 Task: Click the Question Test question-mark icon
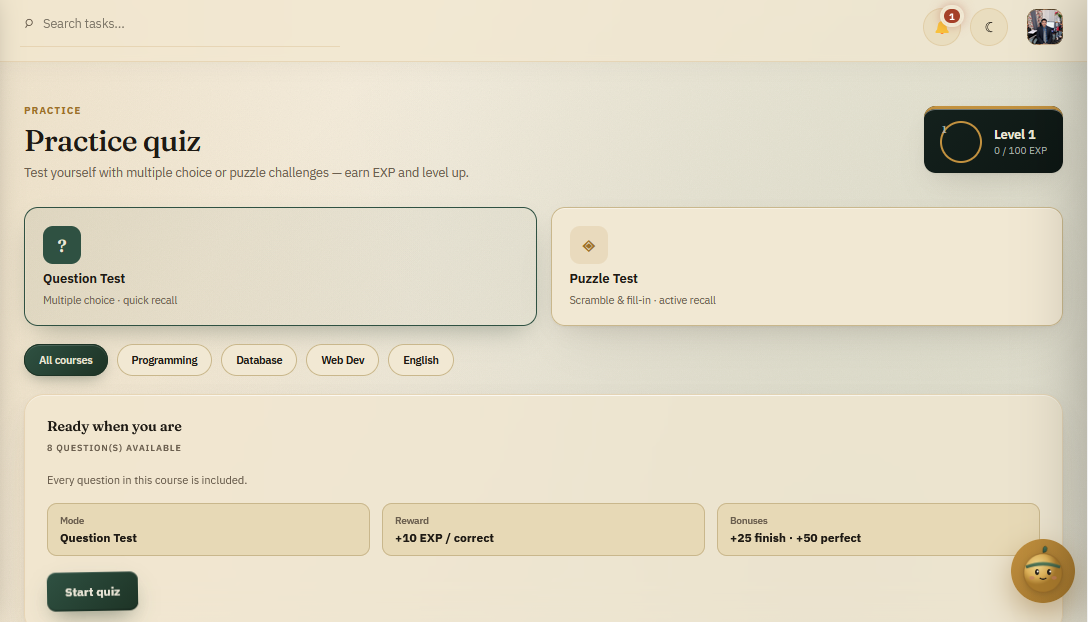[62, 245]
